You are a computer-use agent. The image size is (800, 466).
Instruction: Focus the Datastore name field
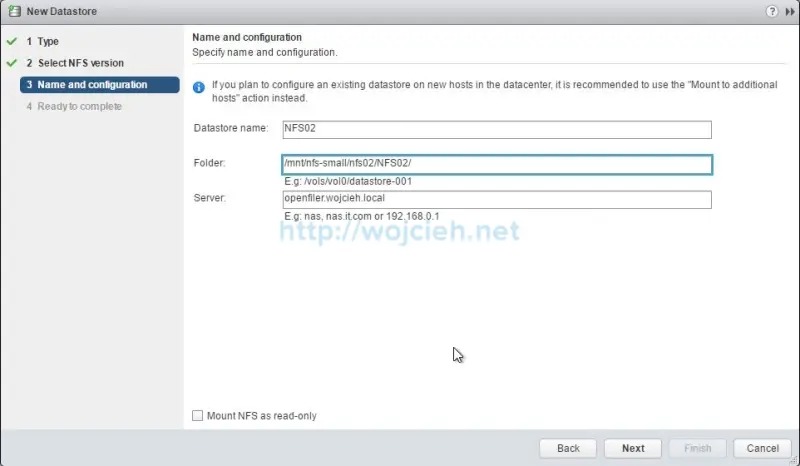[497, 130]
